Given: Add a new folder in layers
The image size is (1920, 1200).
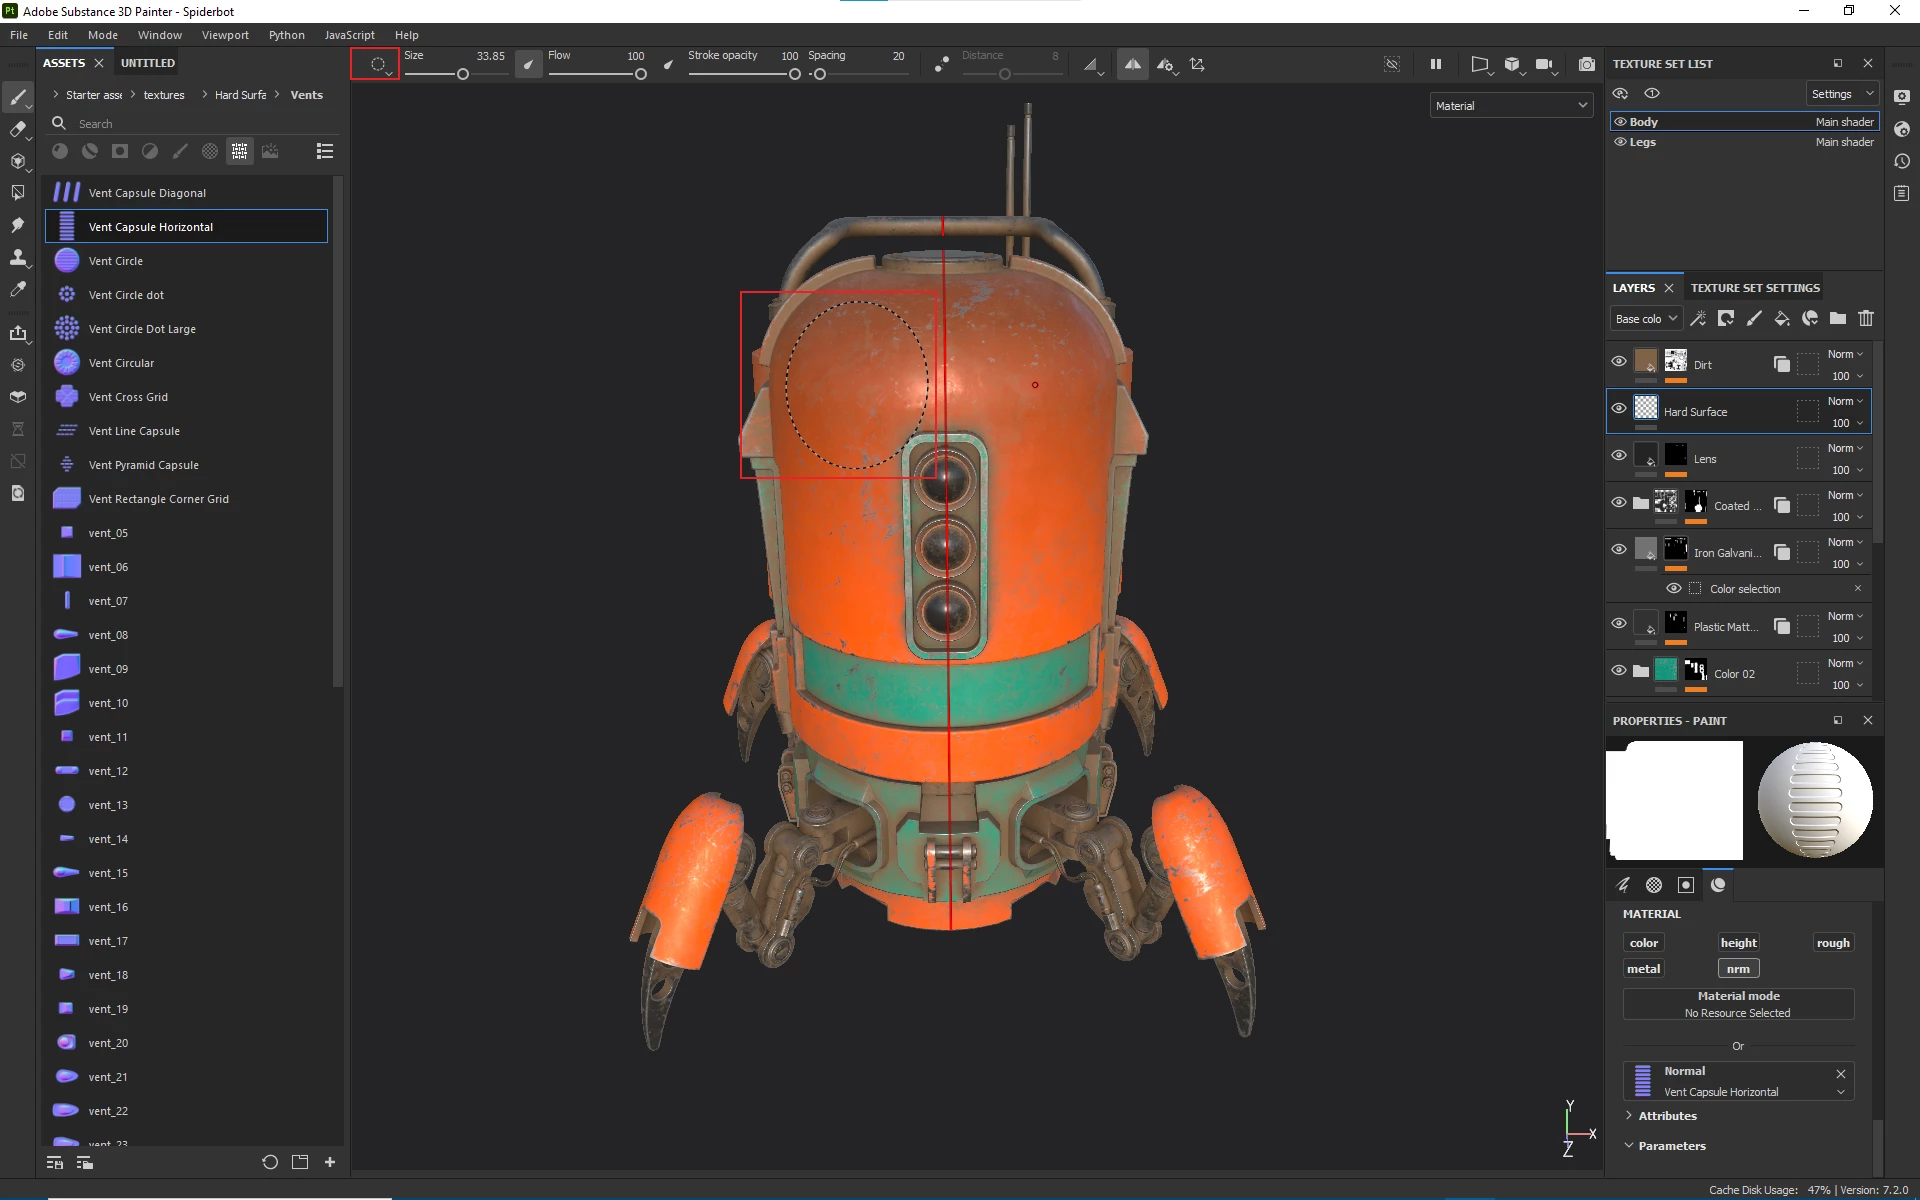Looking at the screenshot, I should pos(1838,318).
